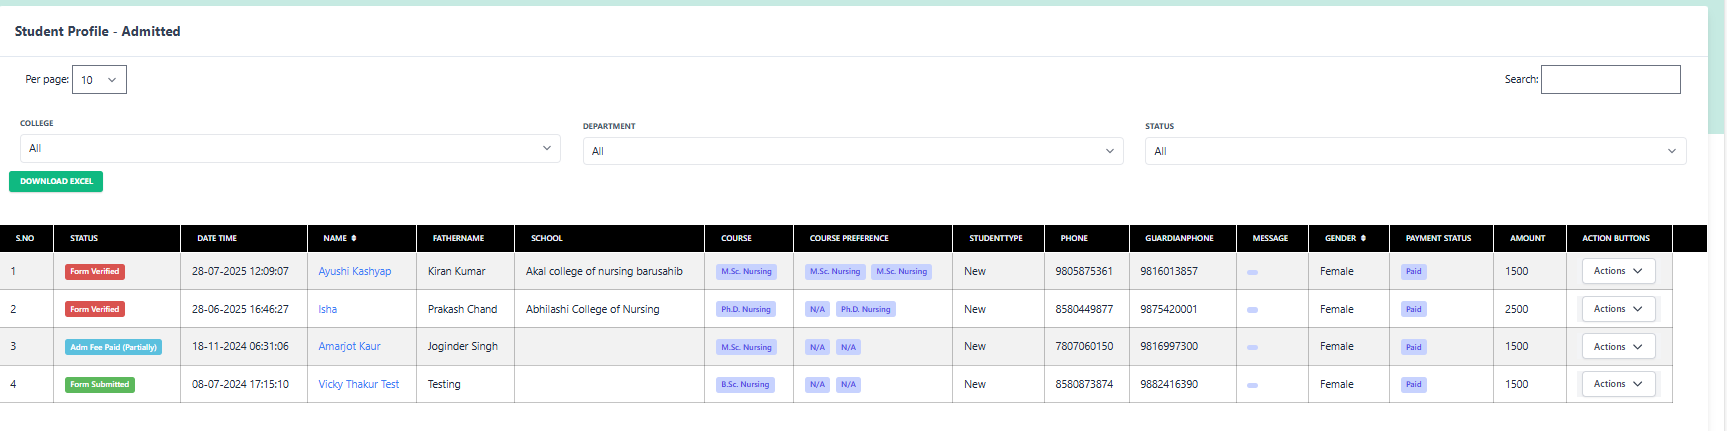The image size is (1727, 431).
Task: Click Adm Fee Paid (Partially) status badge
Action: [113, 347]
